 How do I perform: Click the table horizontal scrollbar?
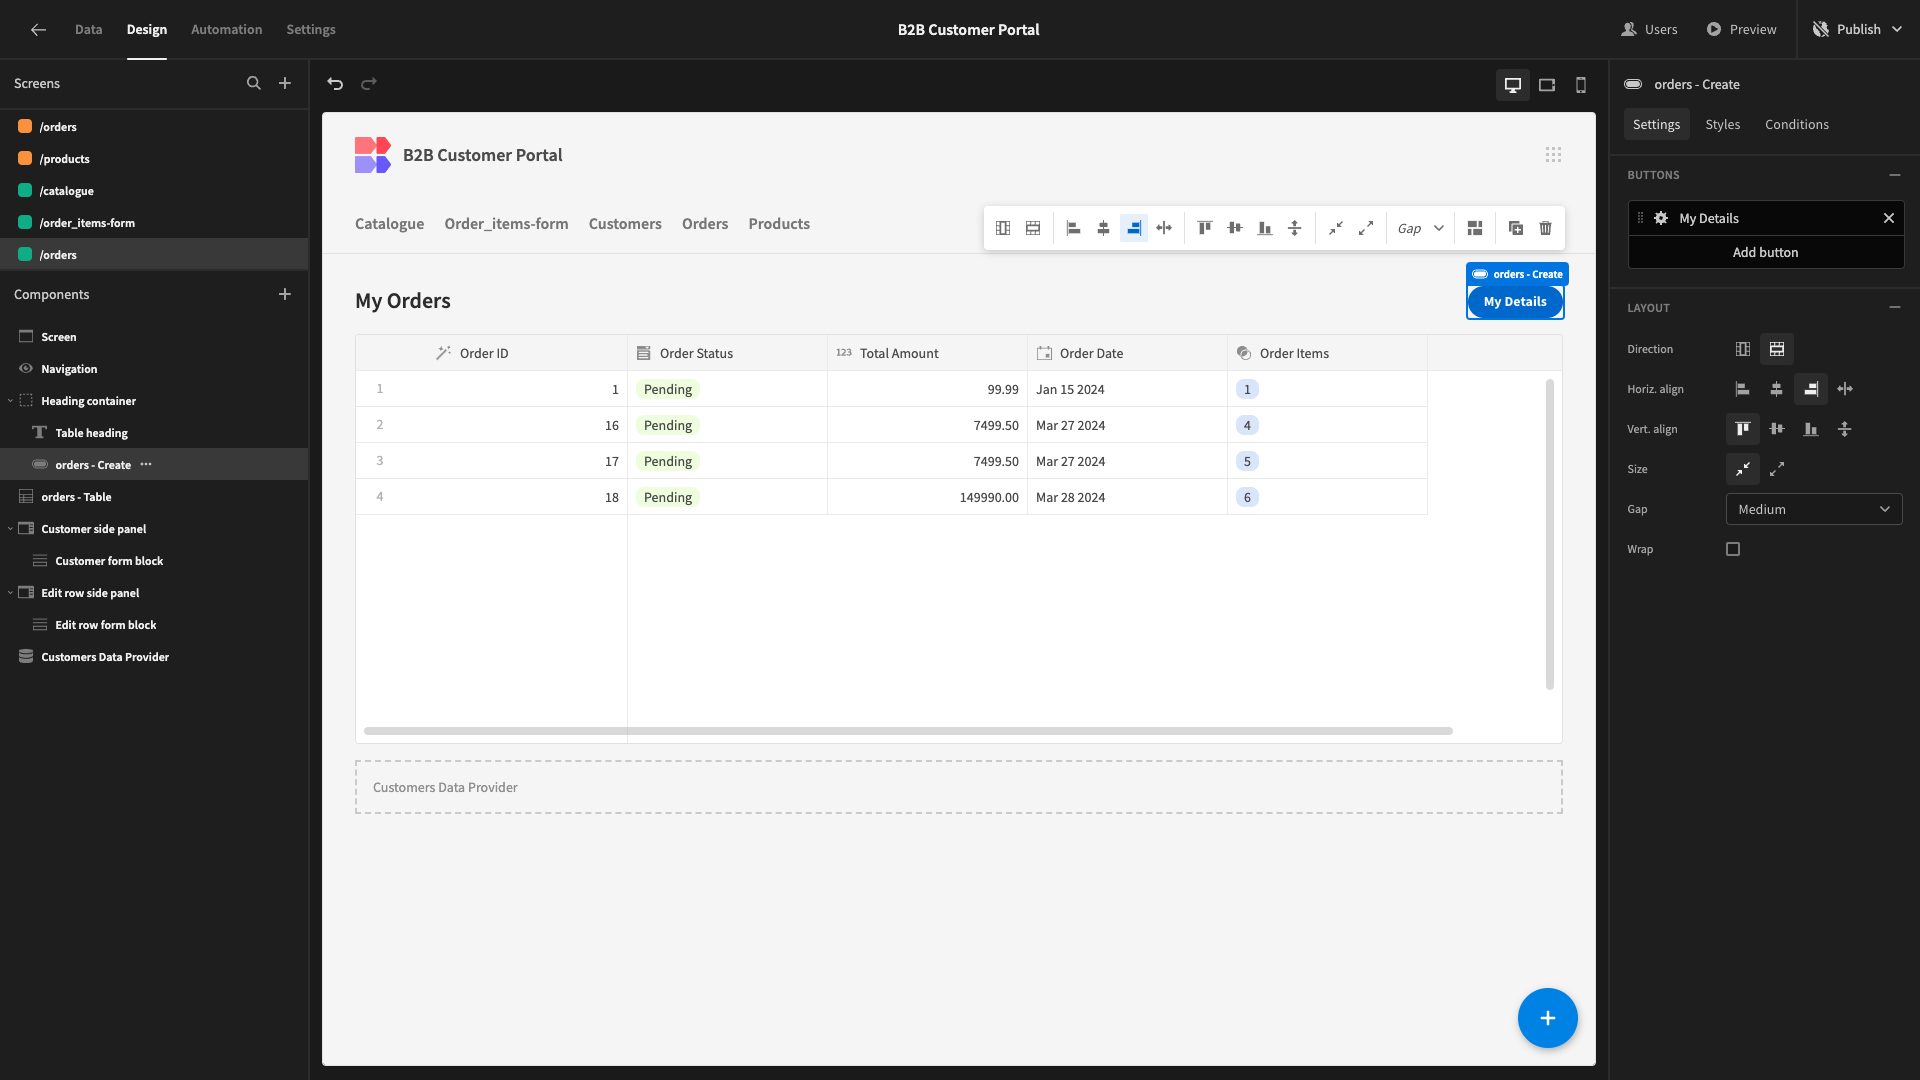click(x=908, y=731)
